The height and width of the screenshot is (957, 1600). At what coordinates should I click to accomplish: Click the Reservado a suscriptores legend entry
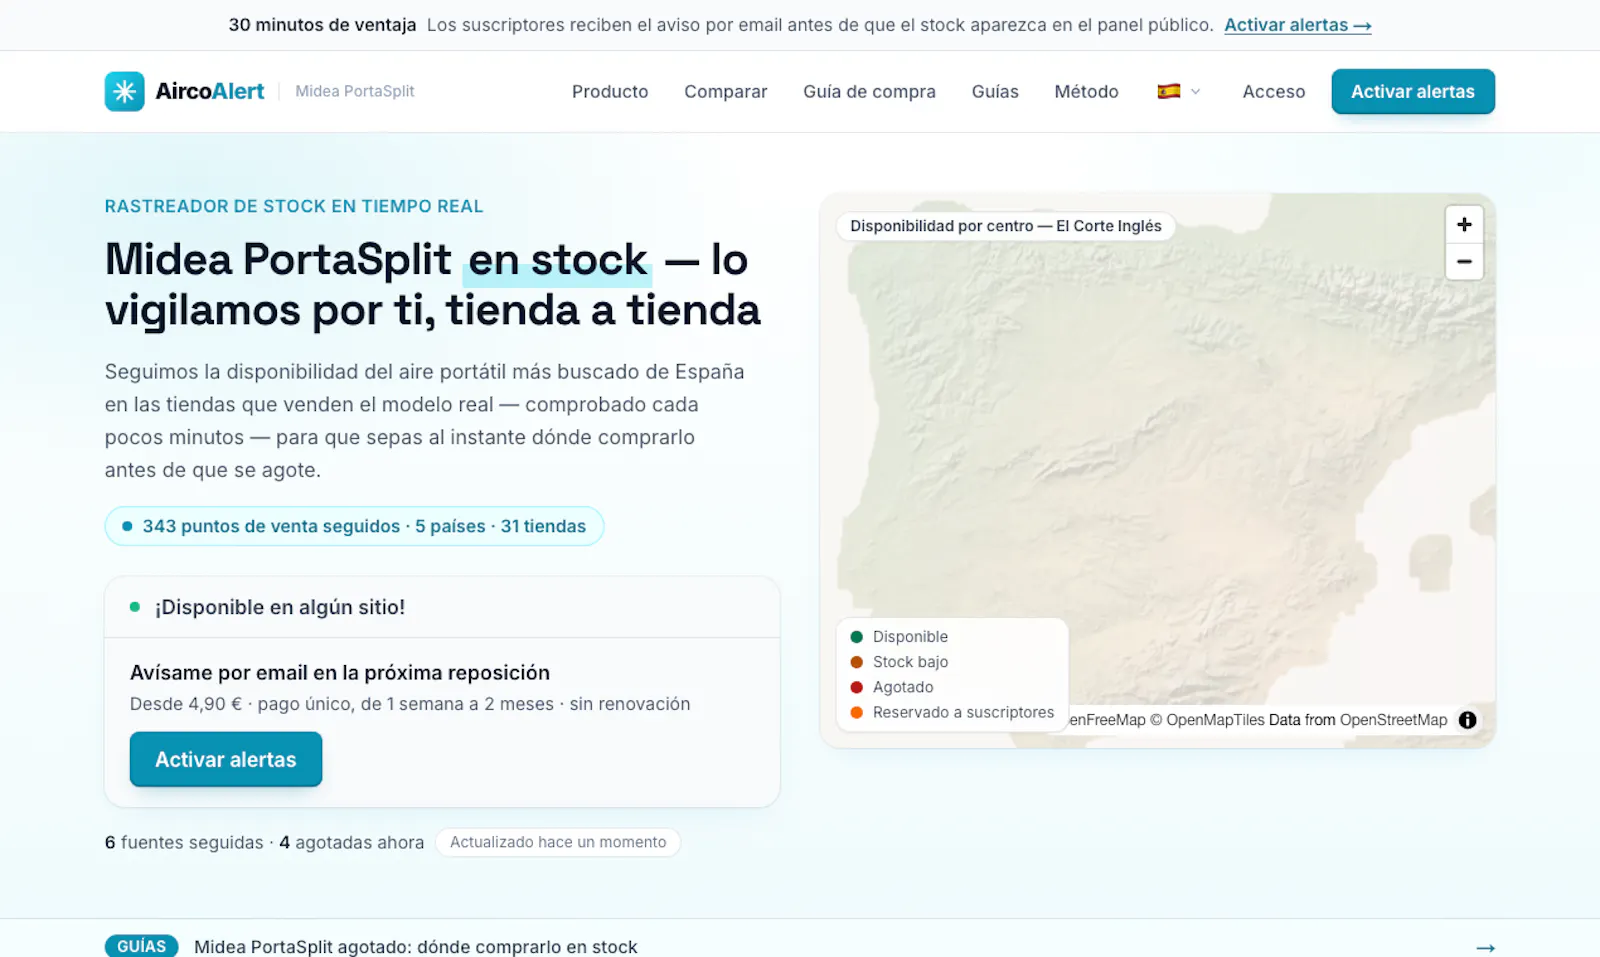click(x=952, y=712)
